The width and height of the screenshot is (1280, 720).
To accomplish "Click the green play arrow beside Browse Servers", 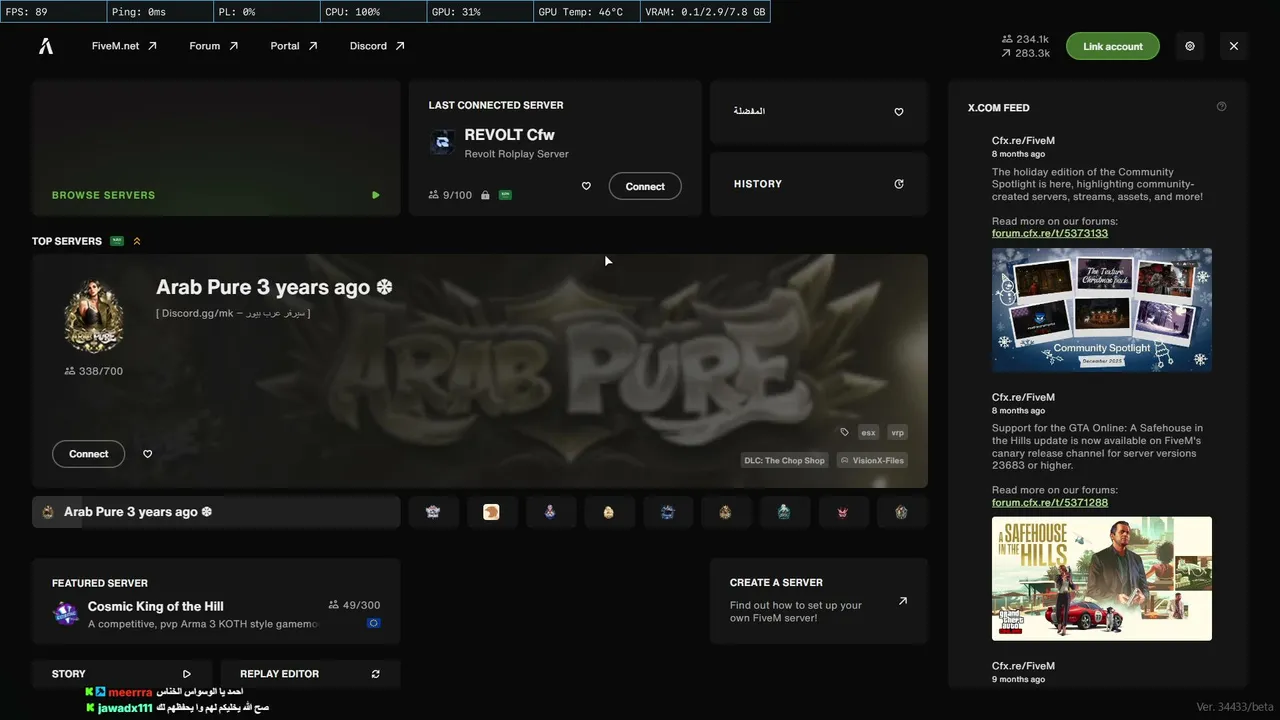I will [376, 195].
